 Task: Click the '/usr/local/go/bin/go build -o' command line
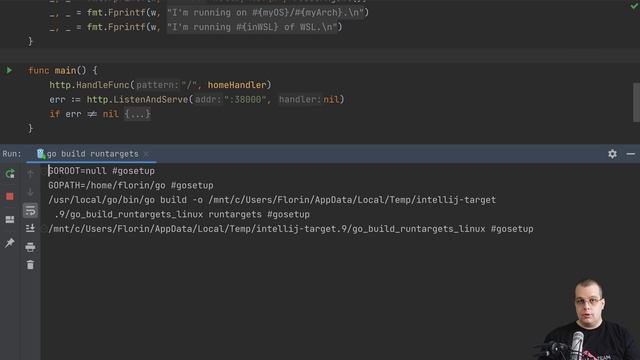pos(272,200)
